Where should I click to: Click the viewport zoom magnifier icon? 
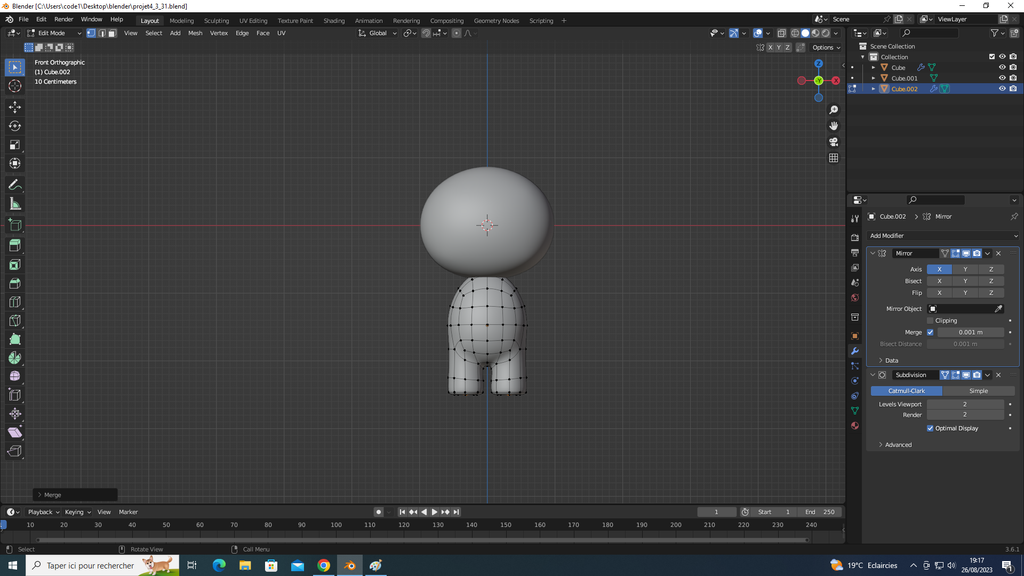click(x=834, y=109)
